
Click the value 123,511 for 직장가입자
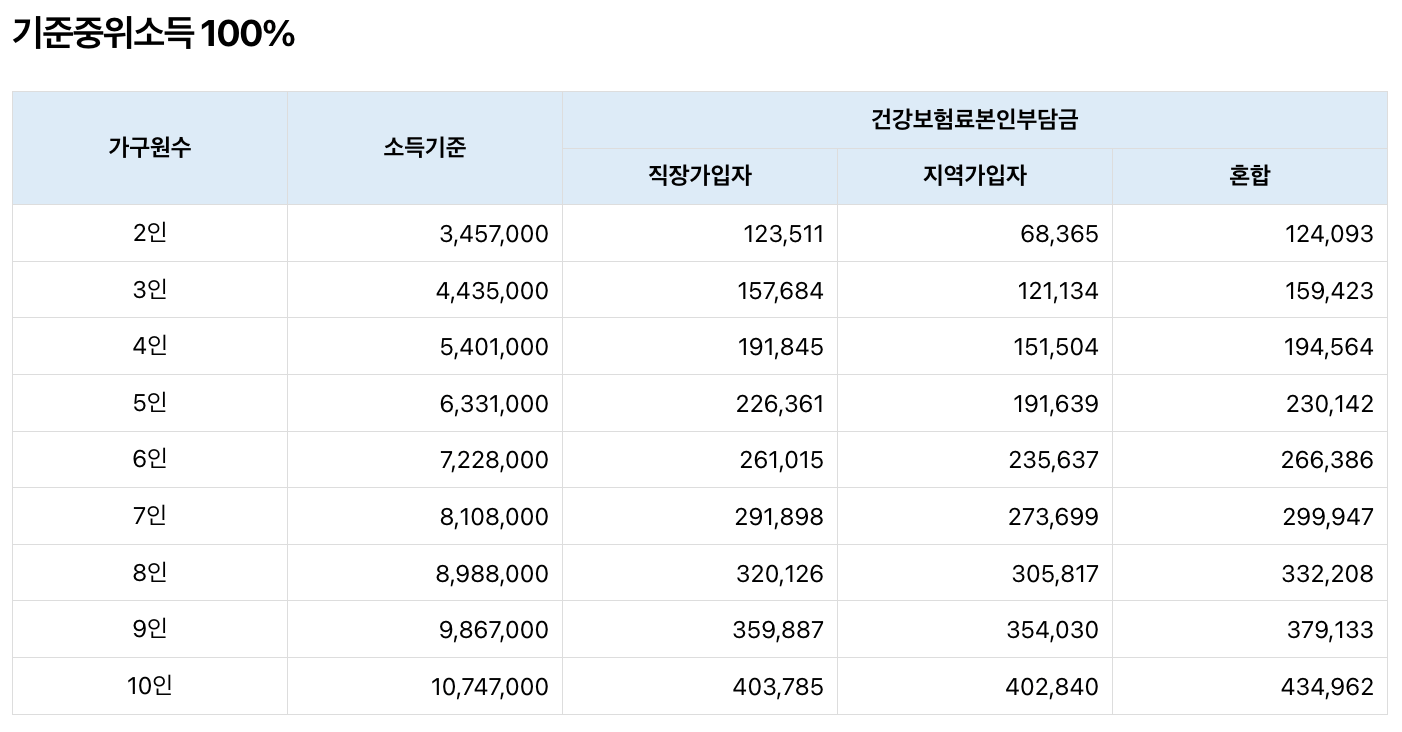tap(784, 233)
